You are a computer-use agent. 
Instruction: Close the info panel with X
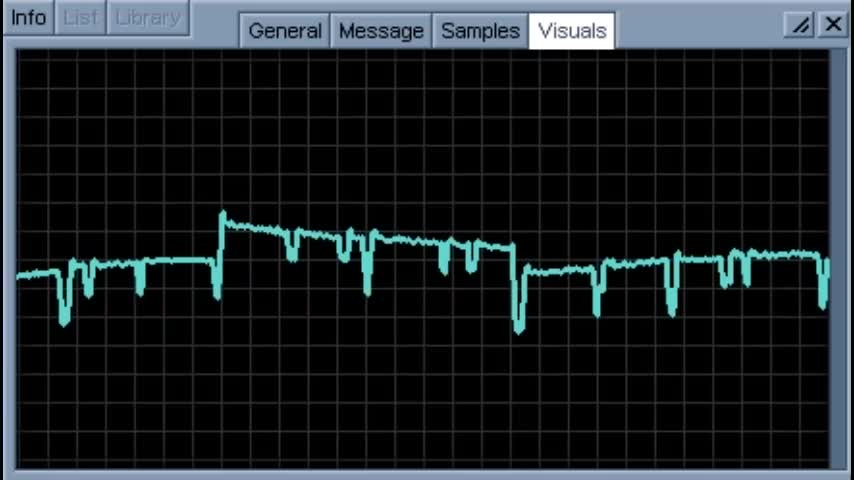(x=833, y=25)
